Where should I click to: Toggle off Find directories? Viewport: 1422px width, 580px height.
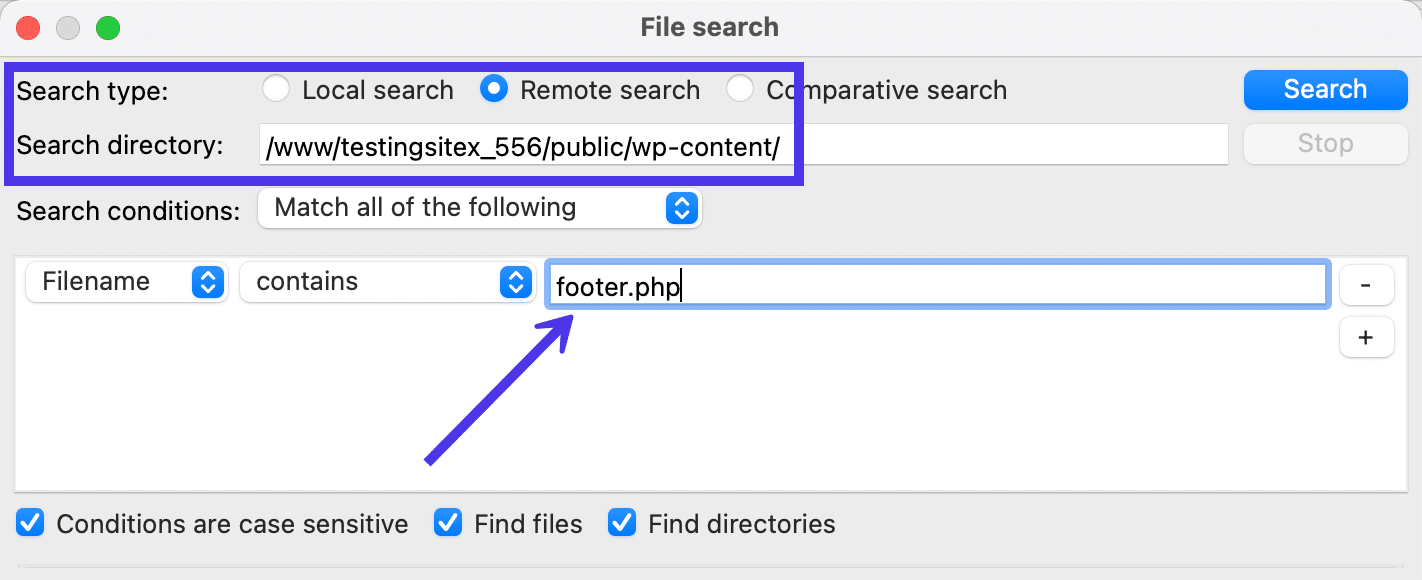[x=622, y=523]
